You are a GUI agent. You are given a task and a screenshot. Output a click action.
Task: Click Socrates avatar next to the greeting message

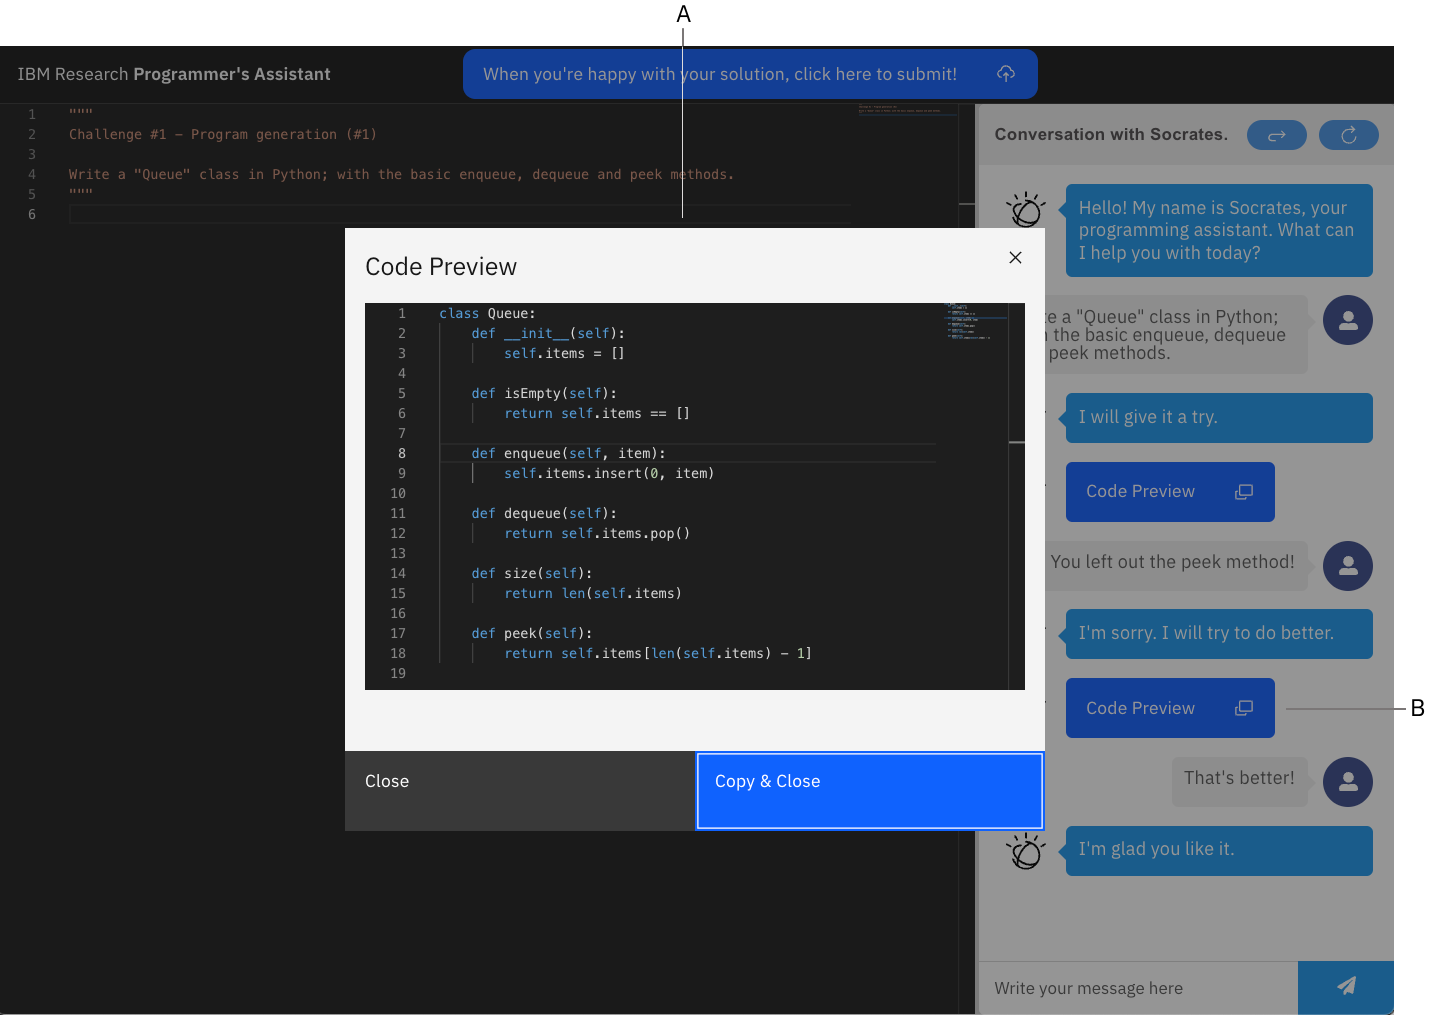(x=1026, y=210)
